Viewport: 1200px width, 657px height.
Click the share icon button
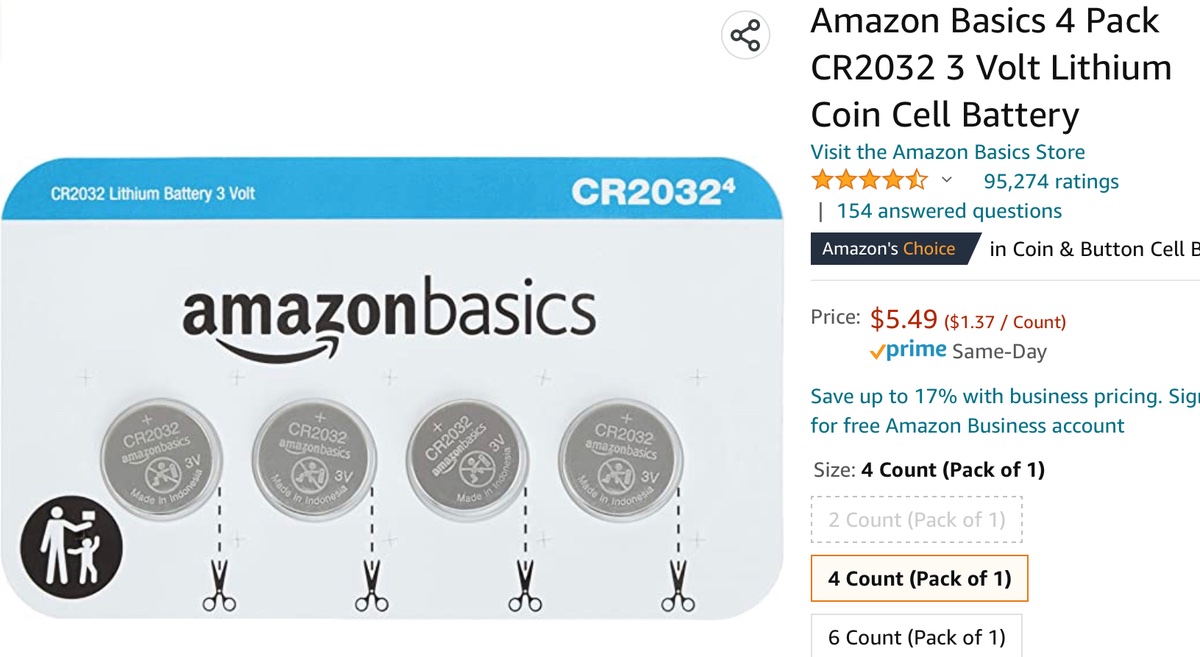[x=744, y=36]
